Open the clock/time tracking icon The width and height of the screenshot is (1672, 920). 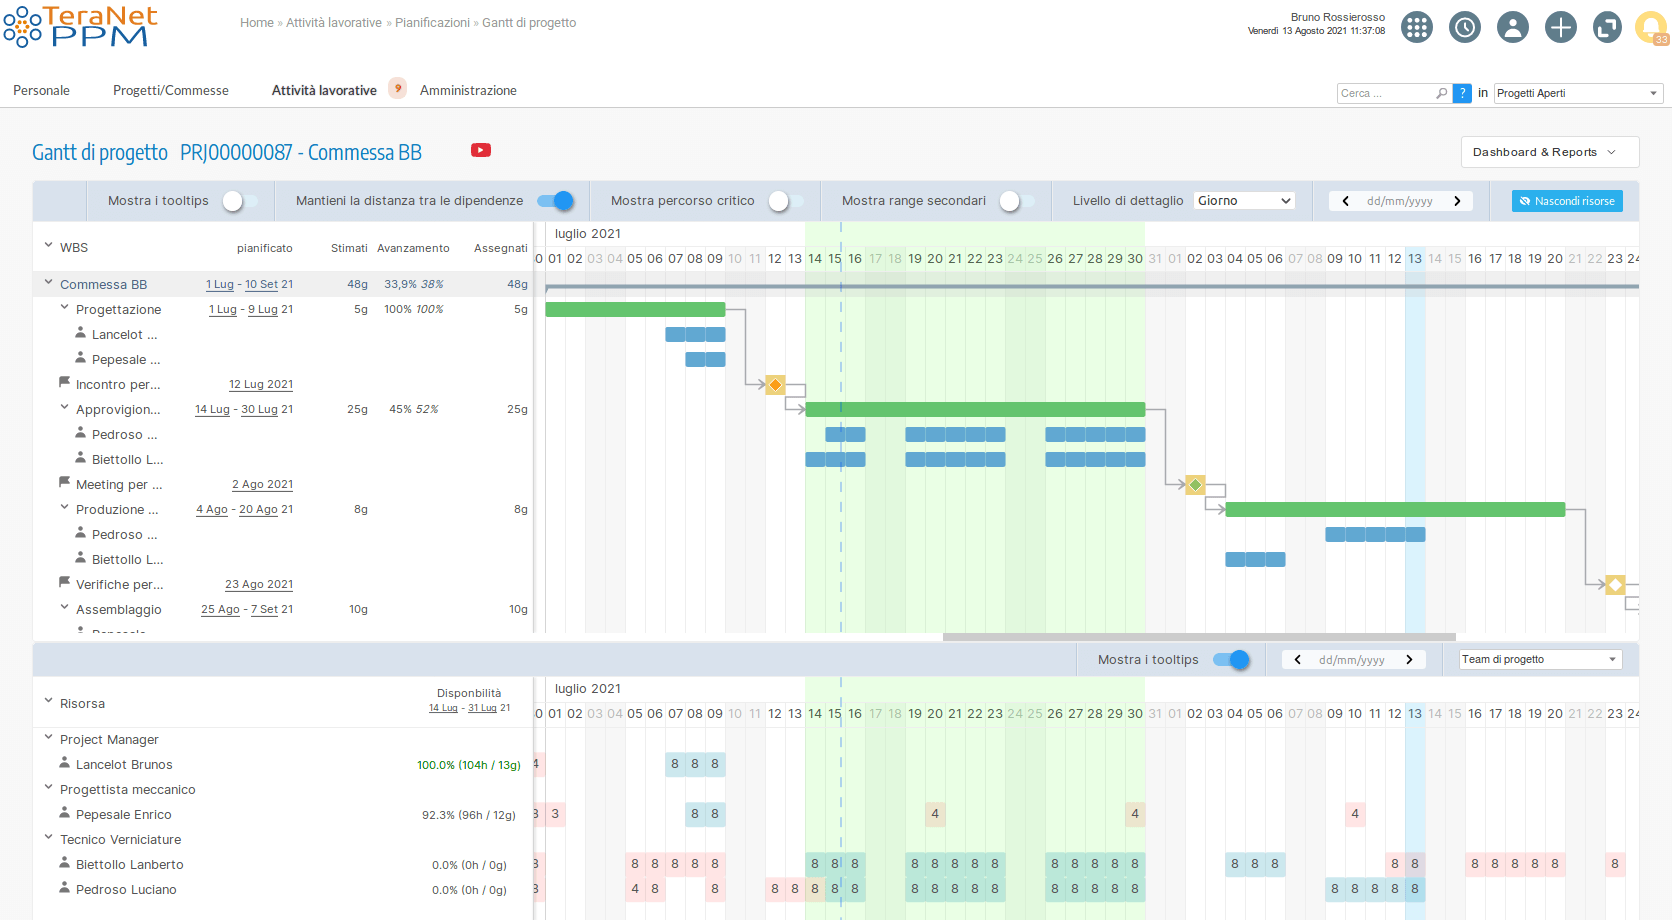(1465, 27)
